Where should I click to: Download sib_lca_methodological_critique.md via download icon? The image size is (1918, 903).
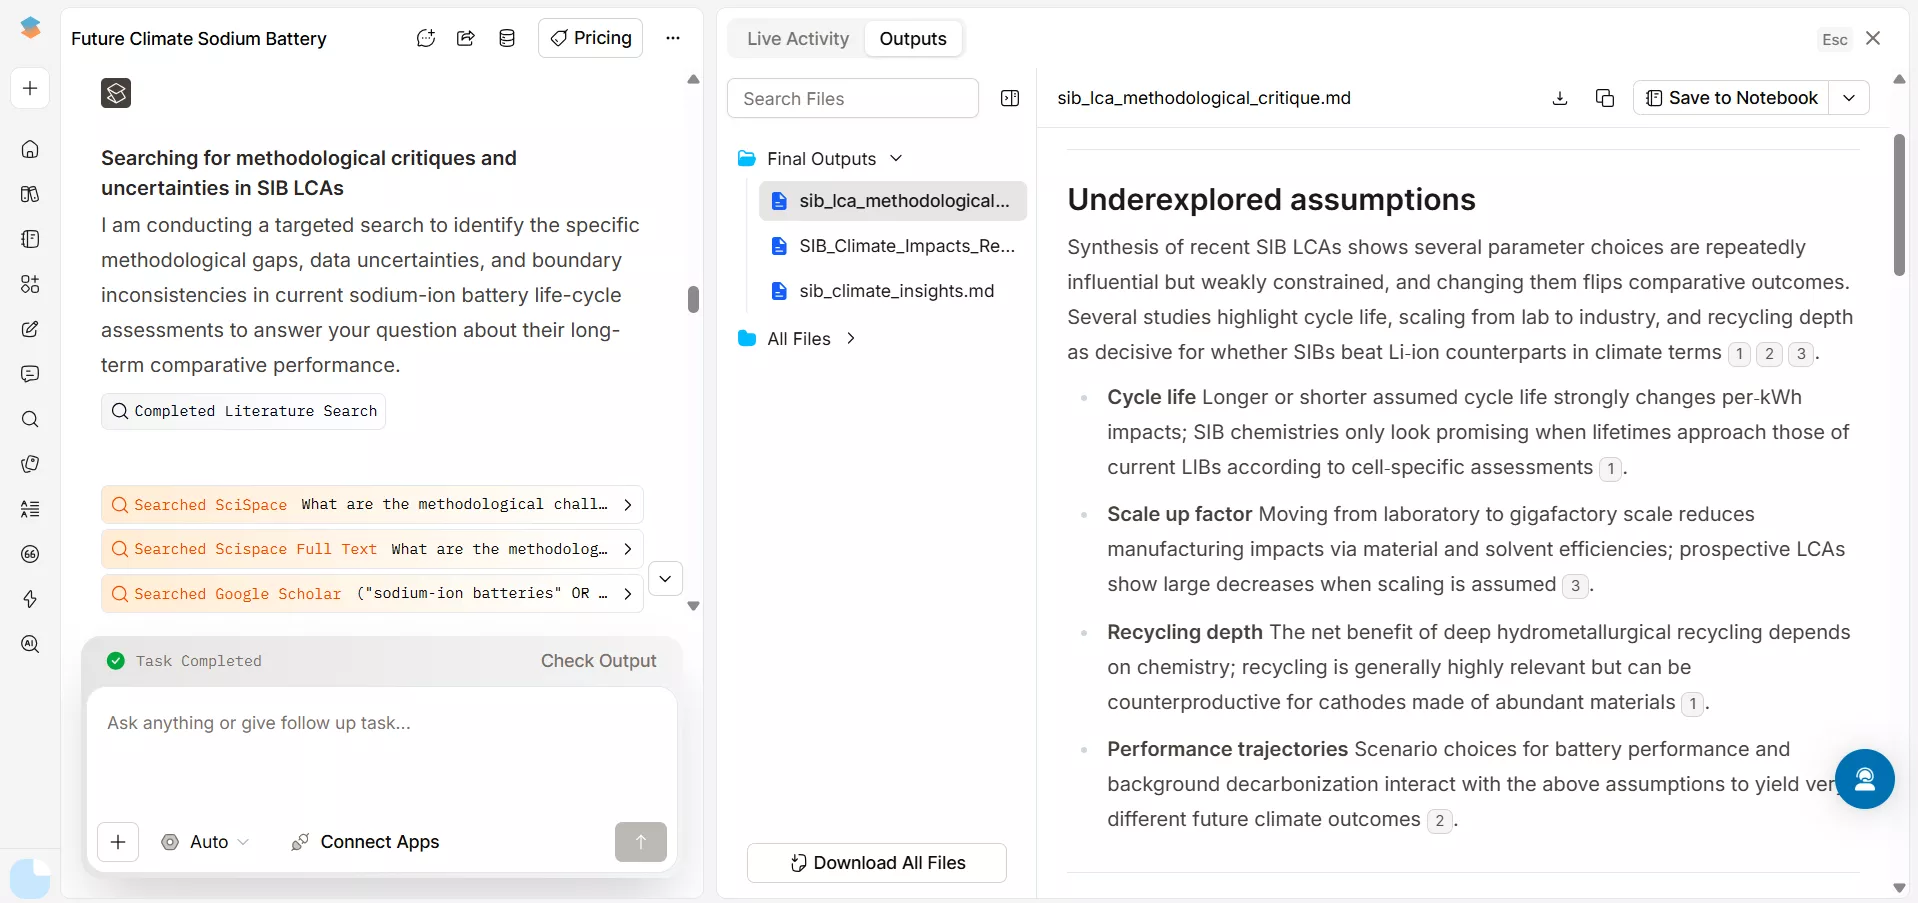click(x=1560, y=98)
